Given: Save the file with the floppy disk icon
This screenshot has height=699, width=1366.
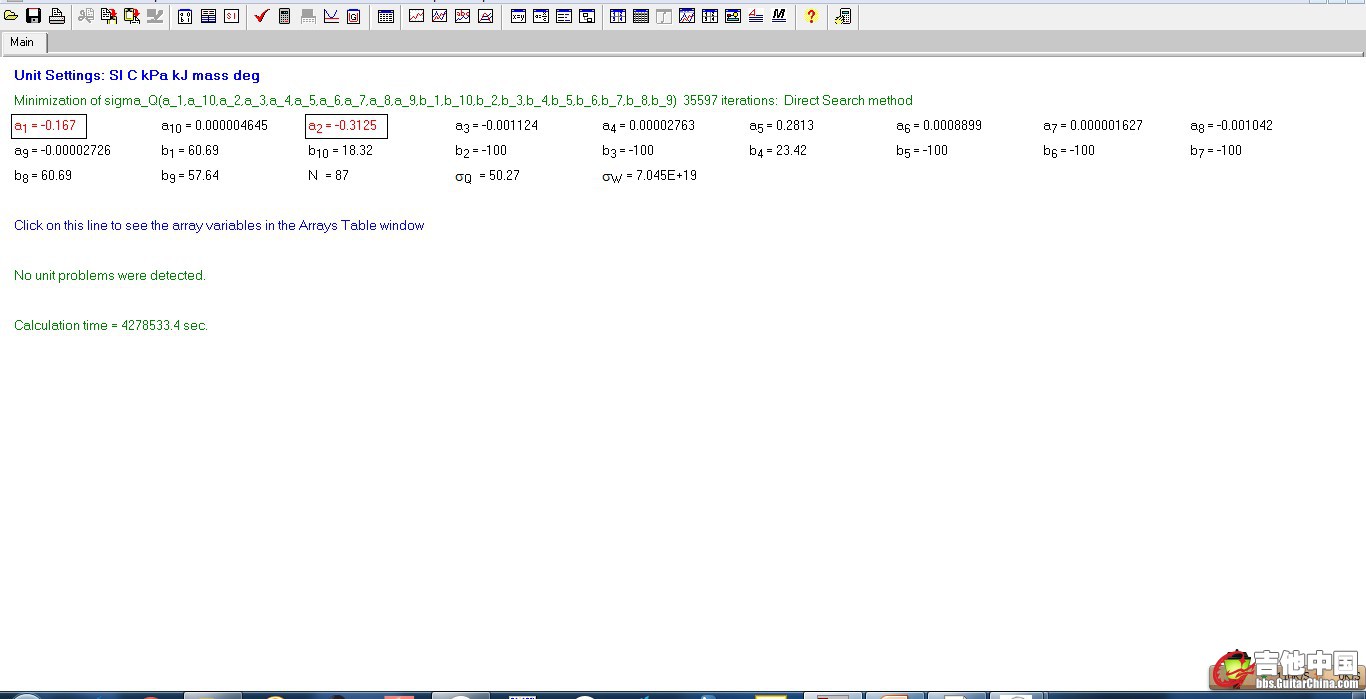Looking at the screenshot, I should point(33,16).
